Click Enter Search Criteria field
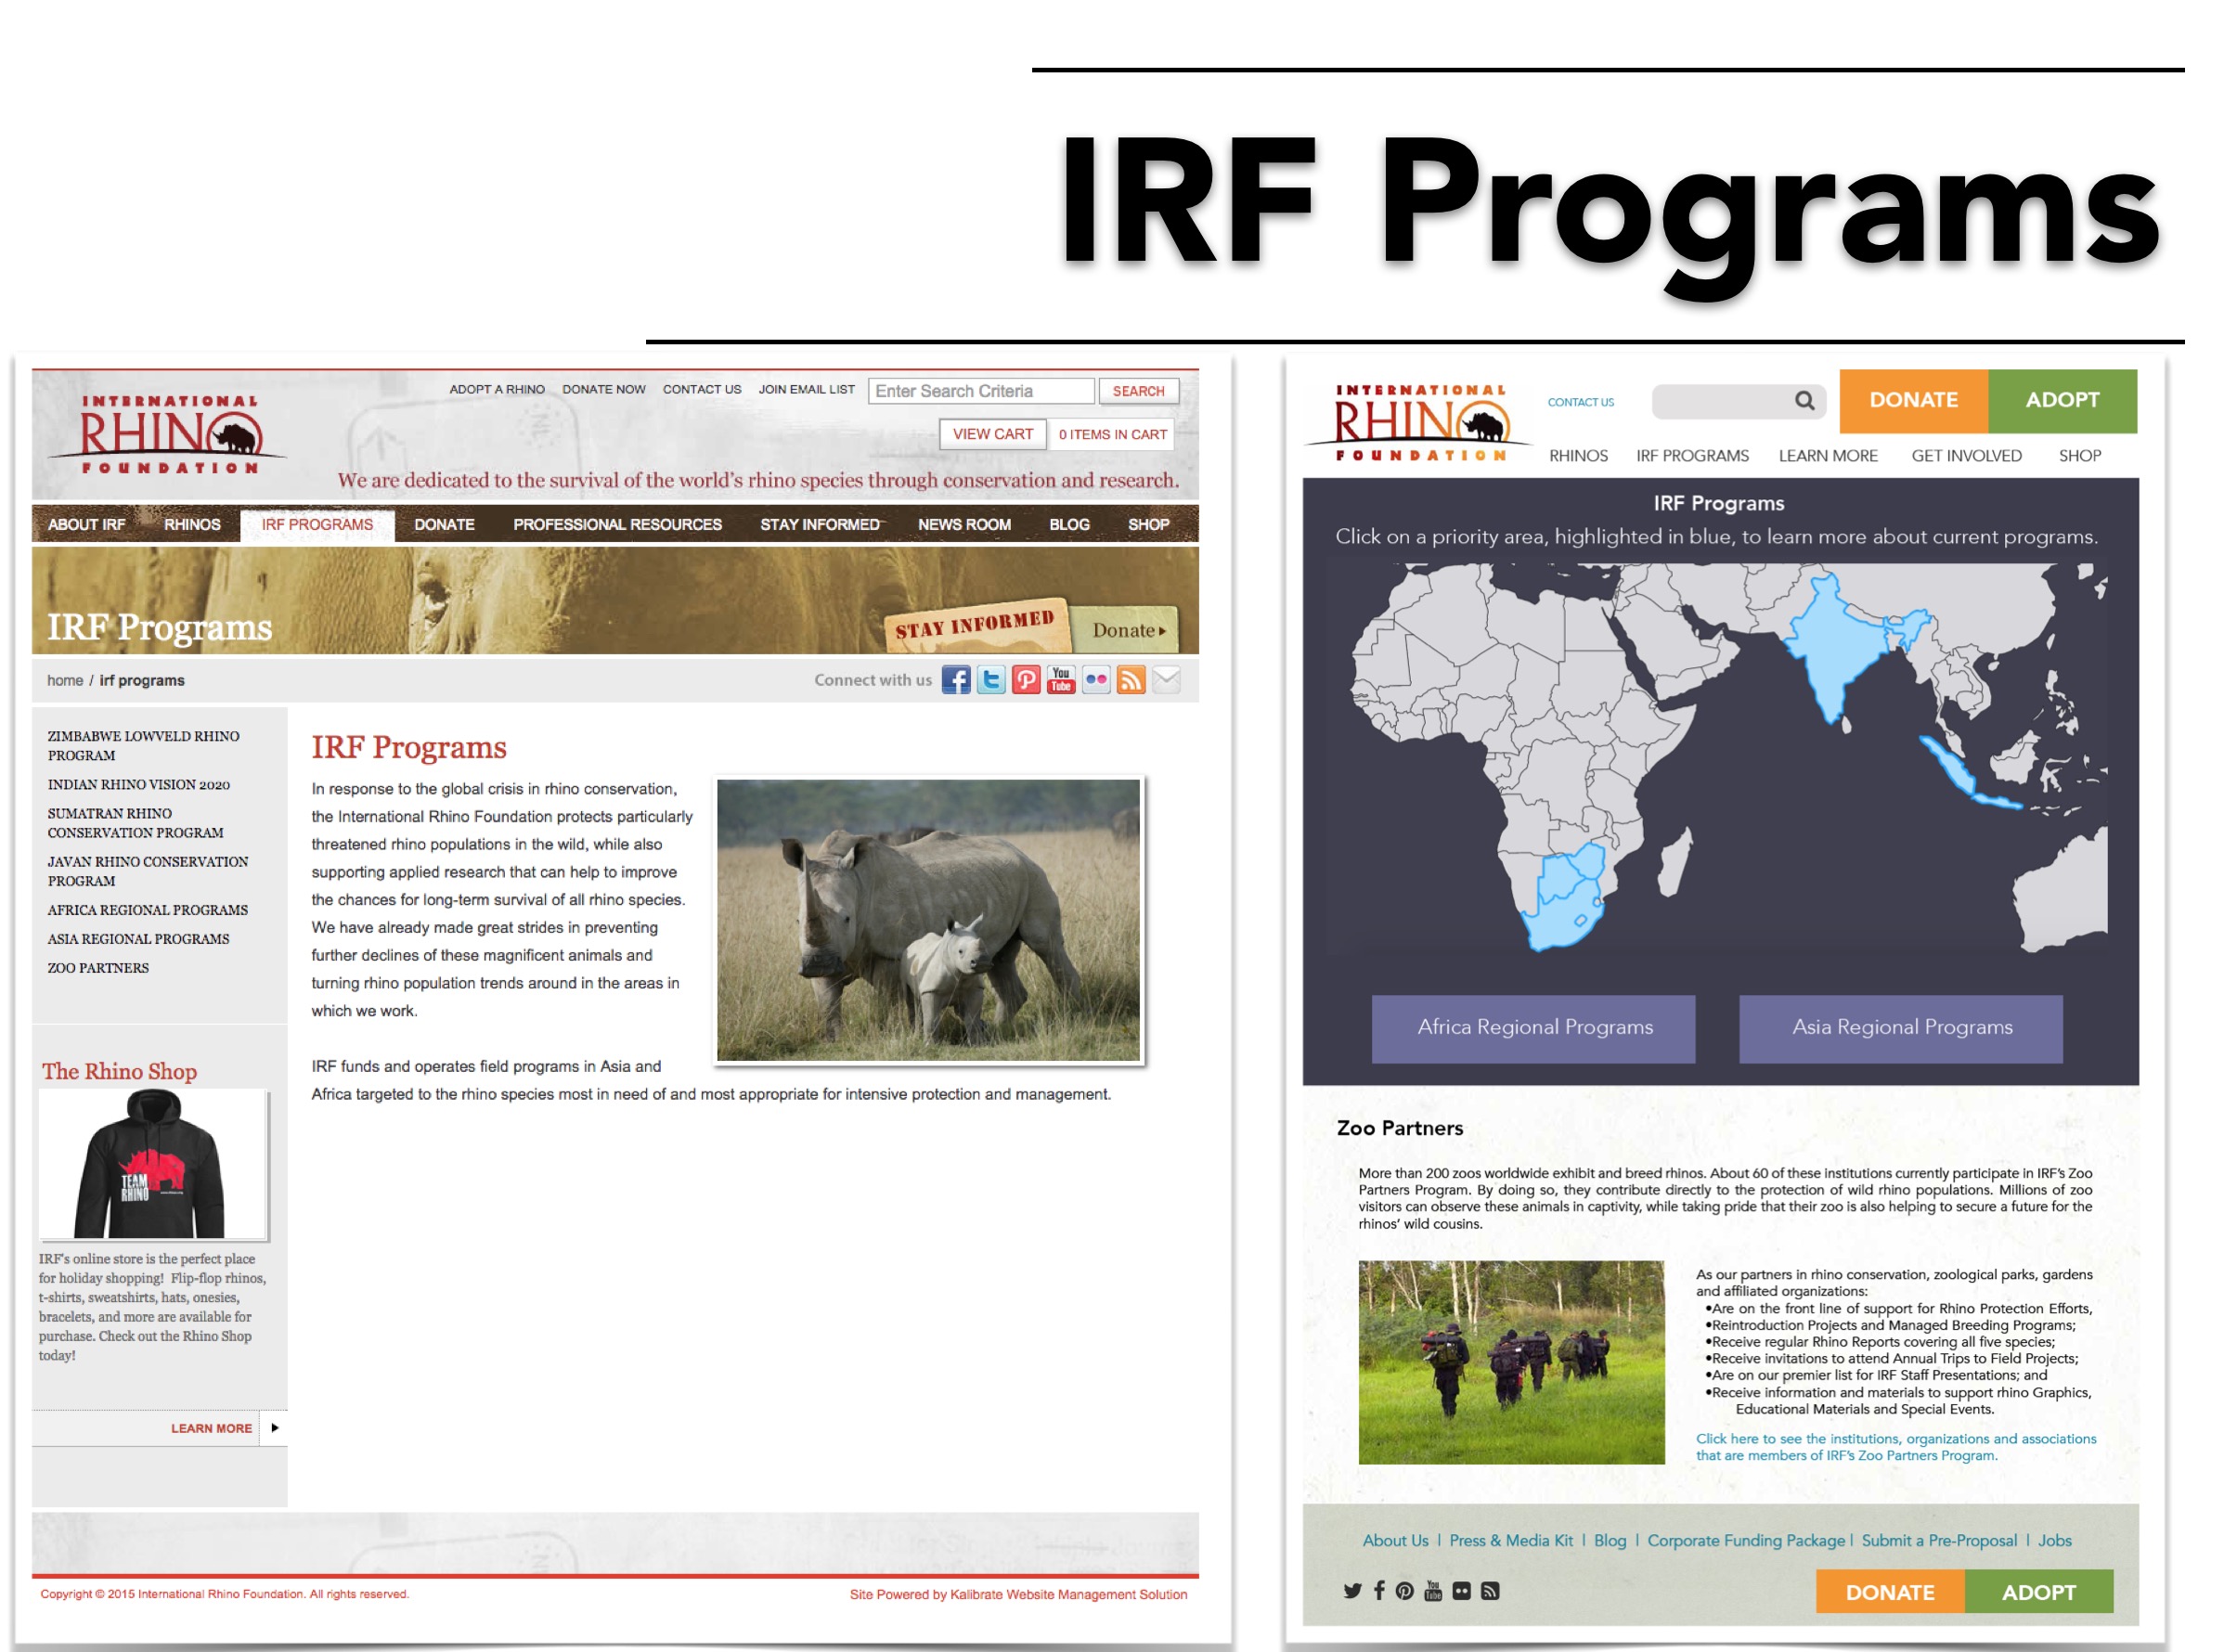The width and height of the screenshot is (2224, 1652). (981, 391)
